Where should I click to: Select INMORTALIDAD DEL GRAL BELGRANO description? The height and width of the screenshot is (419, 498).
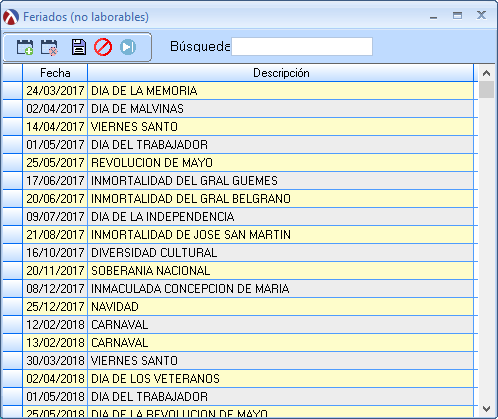click(280, 199)
